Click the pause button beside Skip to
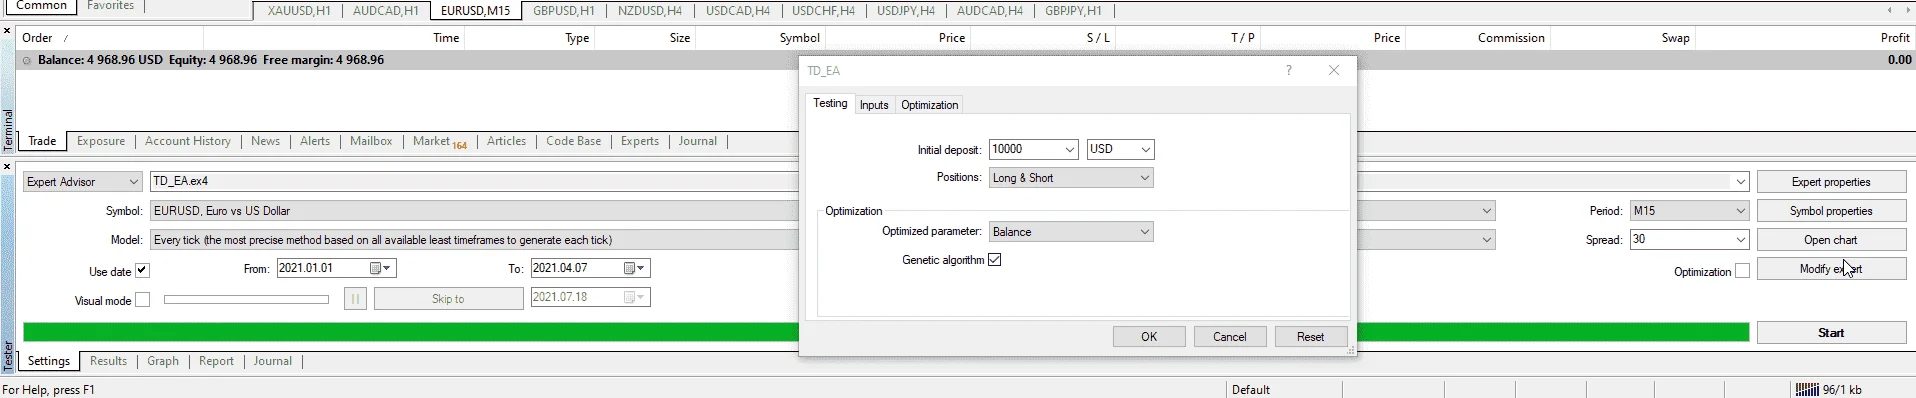The height and width of the screenshot is (398, 1916). (x=355, y=299)
